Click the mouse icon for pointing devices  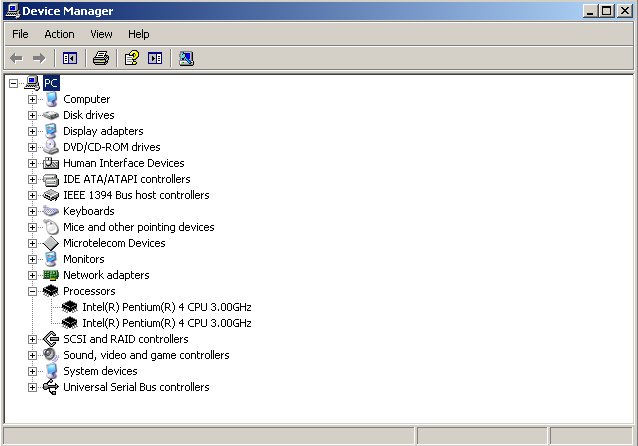[51, 227]
